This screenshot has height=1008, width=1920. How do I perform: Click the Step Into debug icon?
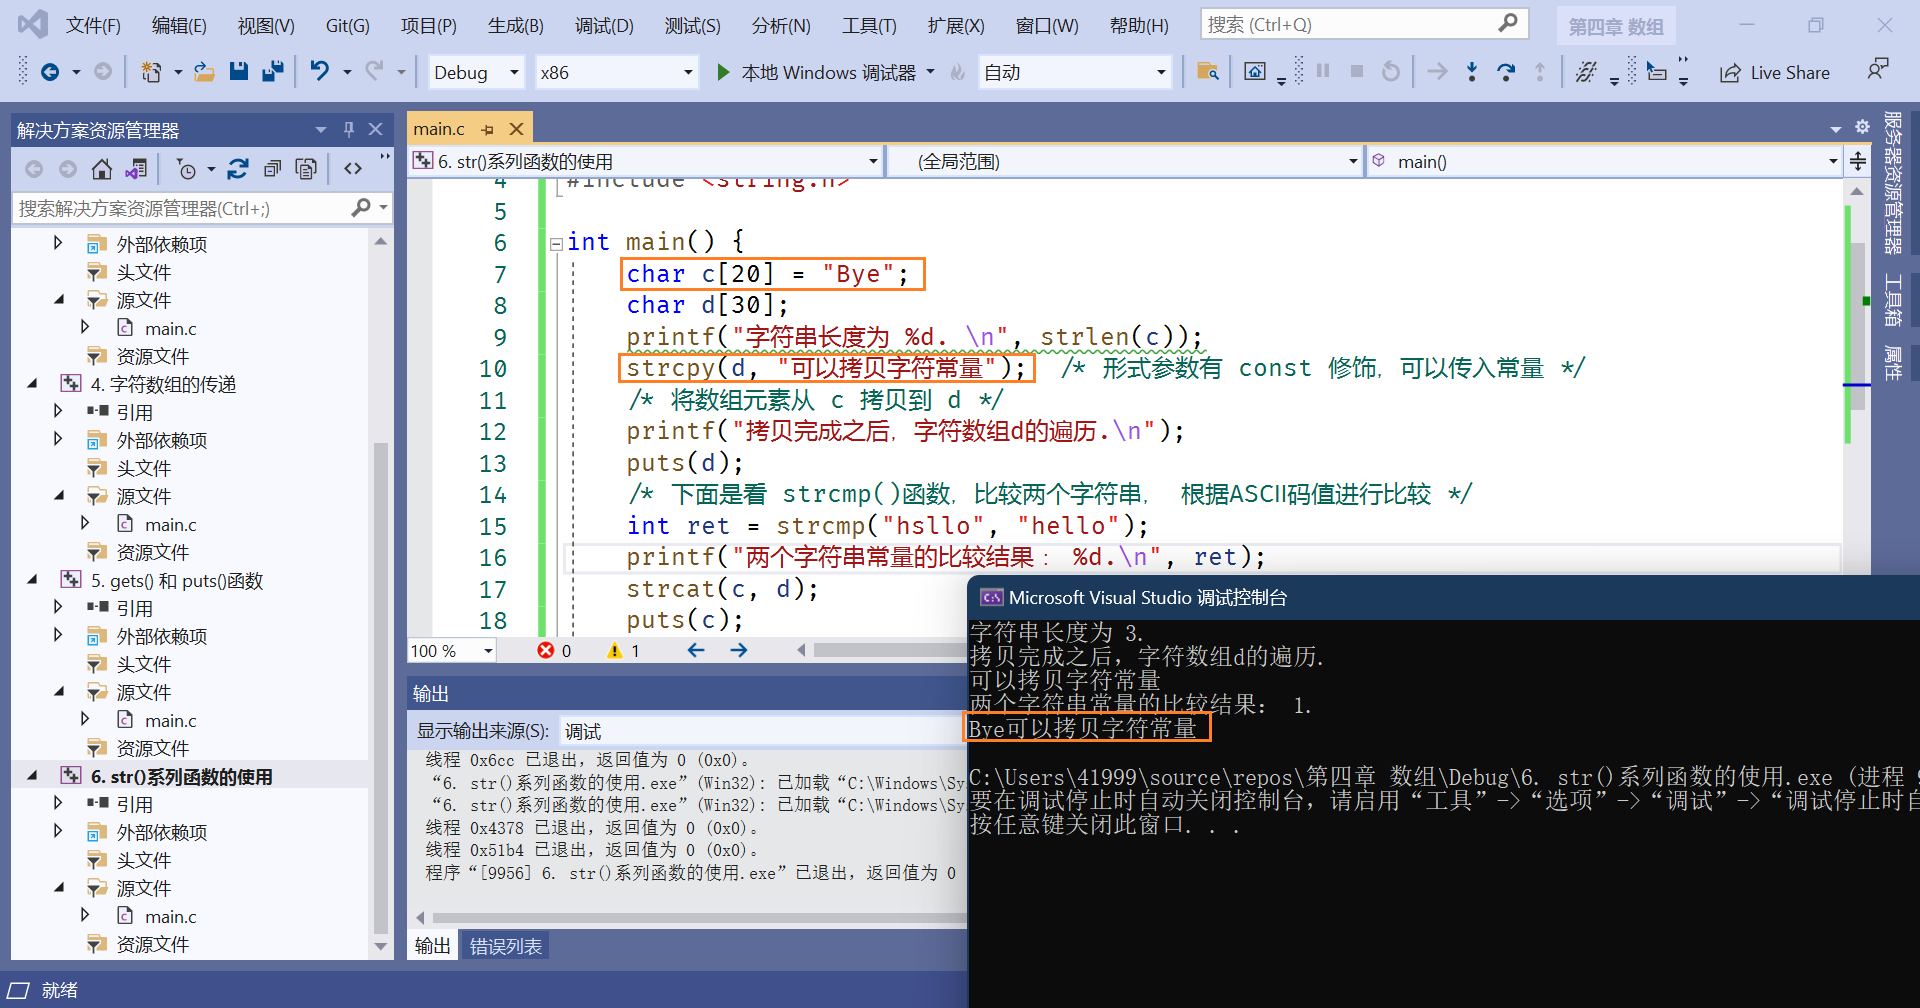tap(1471, 72)
